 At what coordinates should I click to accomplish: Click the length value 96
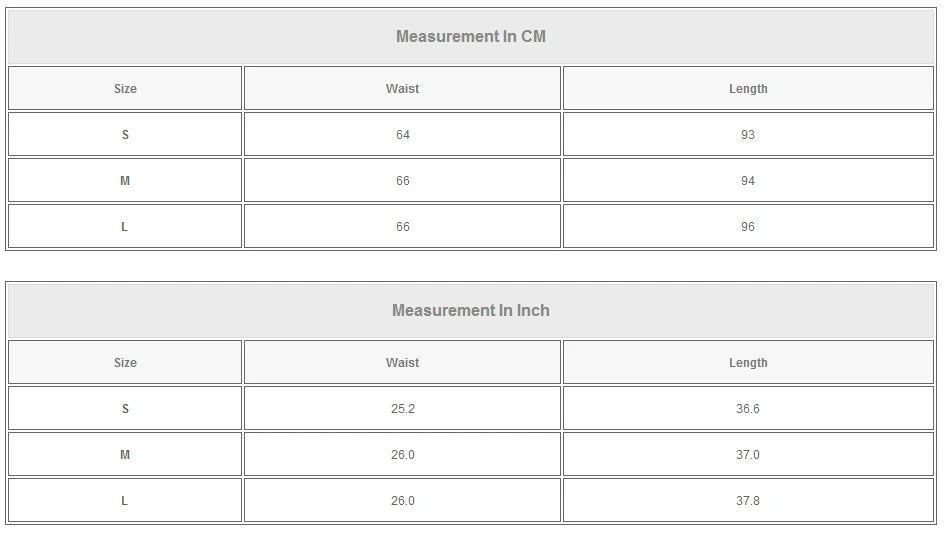(748, 227)
